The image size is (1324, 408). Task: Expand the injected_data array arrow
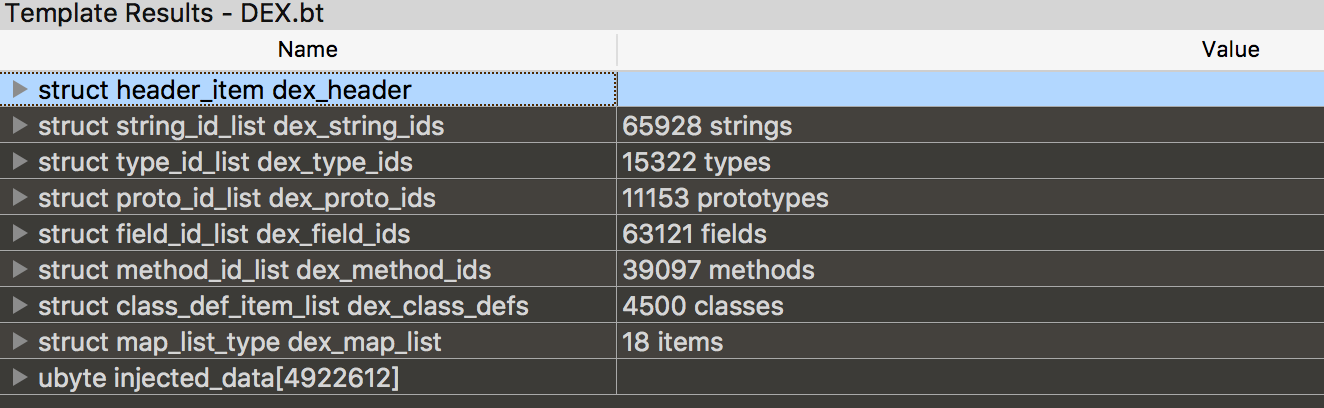(19, 378)
